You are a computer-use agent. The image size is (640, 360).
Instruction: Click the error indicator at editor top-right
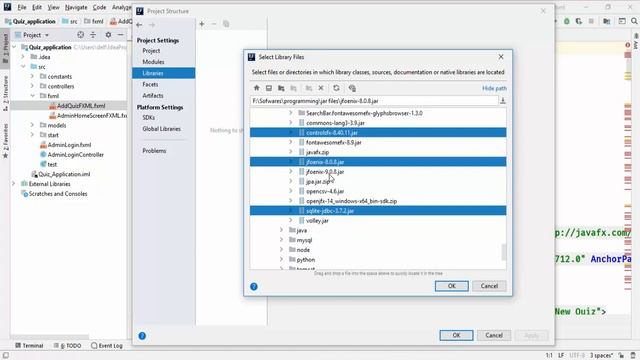(628, 45)
